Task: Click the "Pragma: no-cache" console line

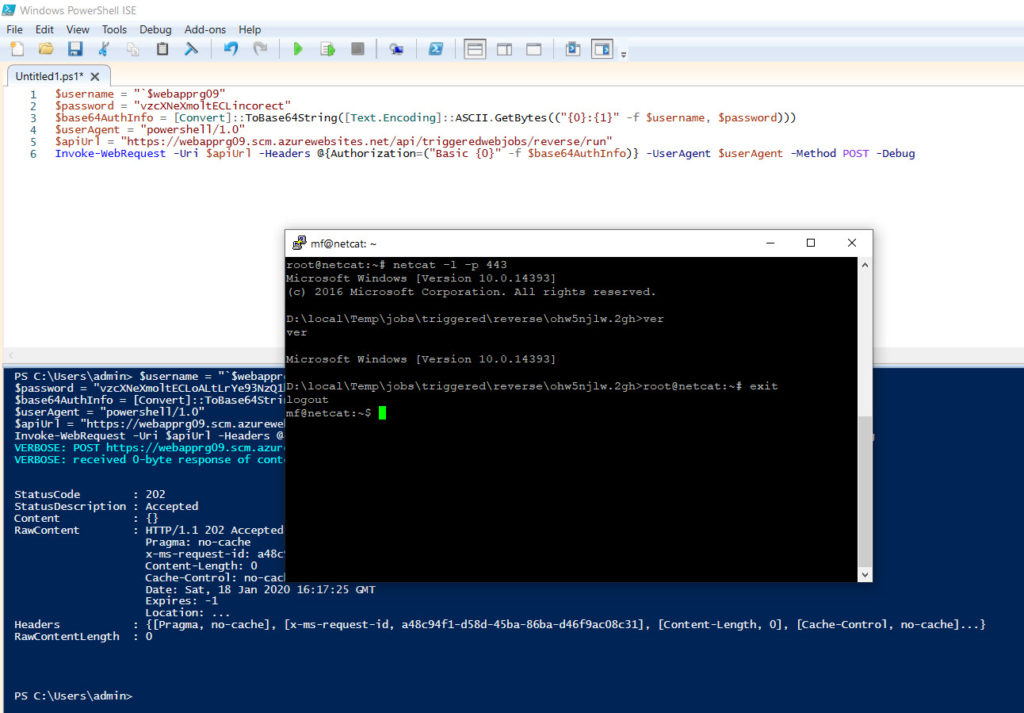Action: (x=198, y=542)
